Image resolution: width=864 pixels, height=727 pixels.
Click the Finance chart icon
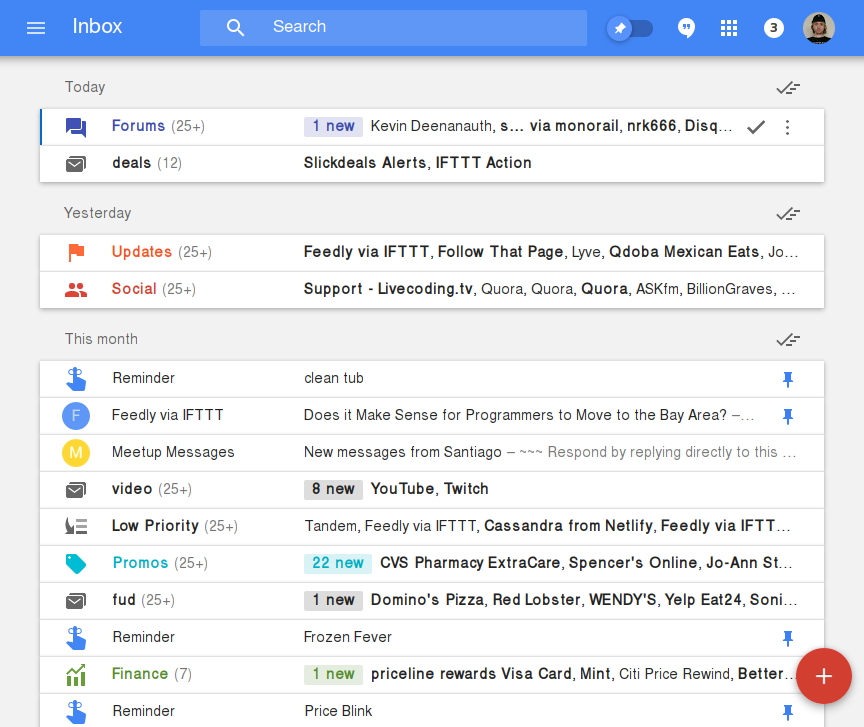76,675
